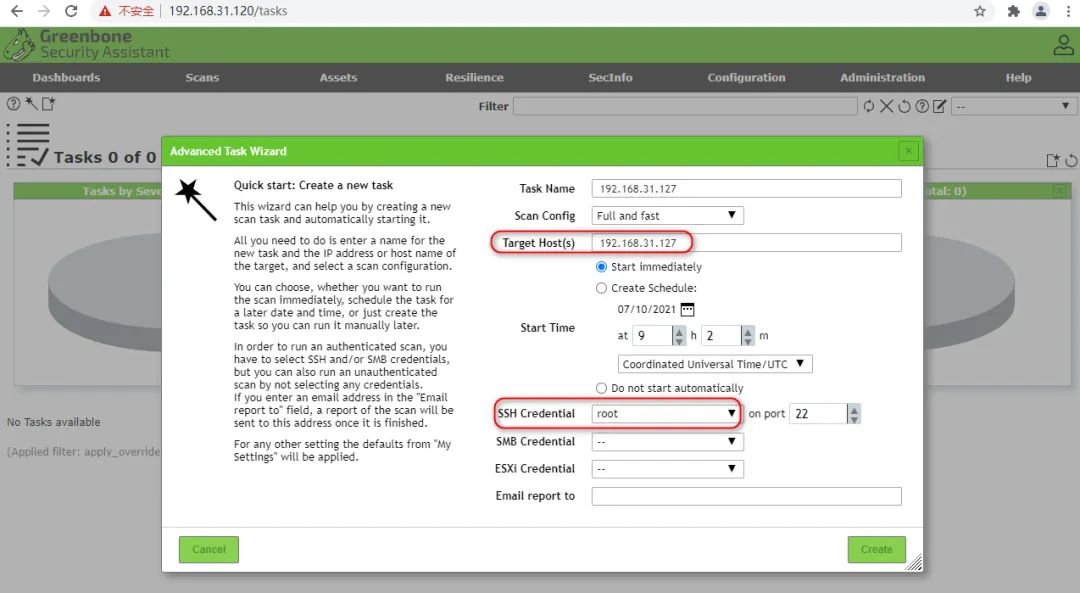Click the dialog resize grip corner
This screenshot has width=1080, height=593.
(914, 563)
